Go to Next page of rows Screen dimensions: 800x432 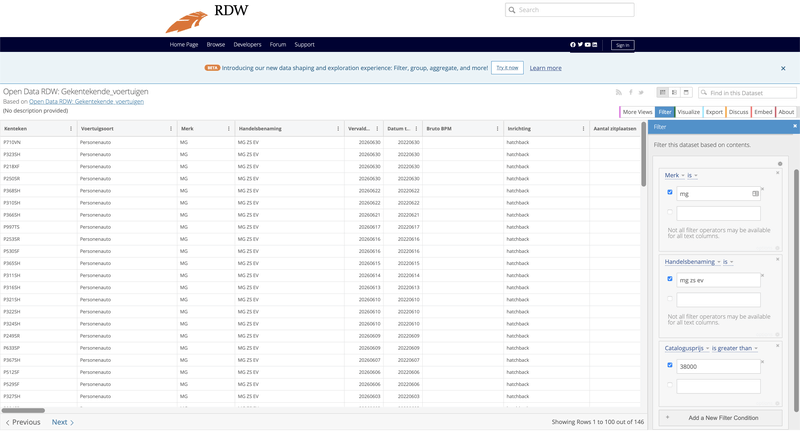tap(63, 422)
